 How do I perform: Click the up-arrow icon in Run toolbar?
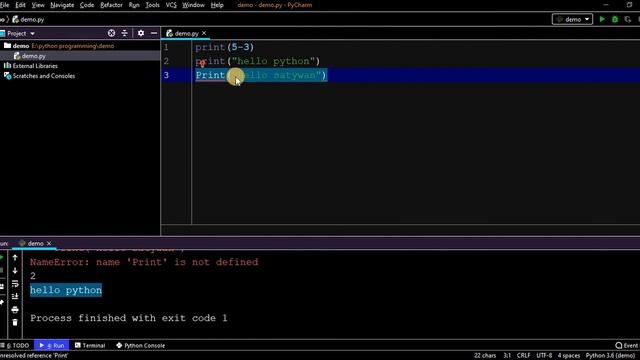coord(15,258)
